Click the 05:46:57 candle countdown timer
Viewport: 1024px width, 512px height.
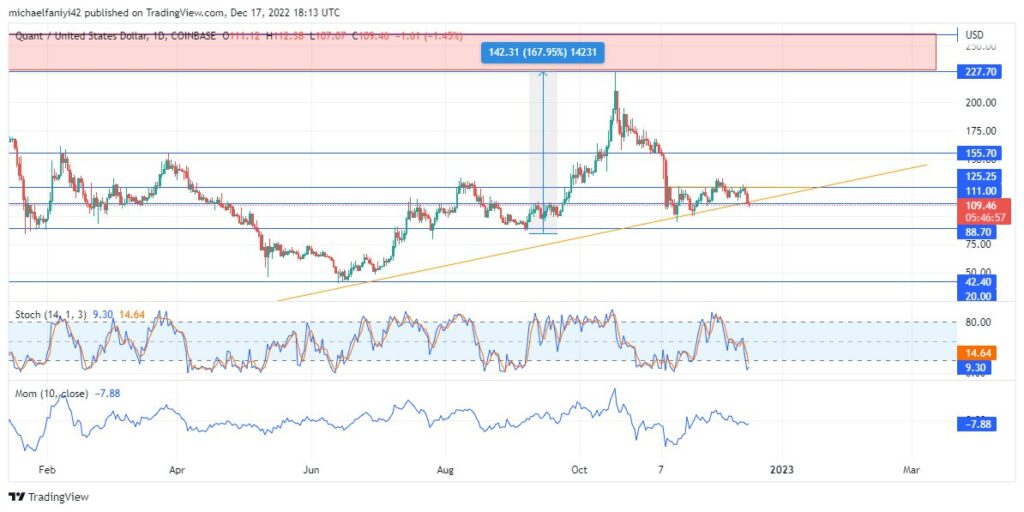(x=983, y=217)
